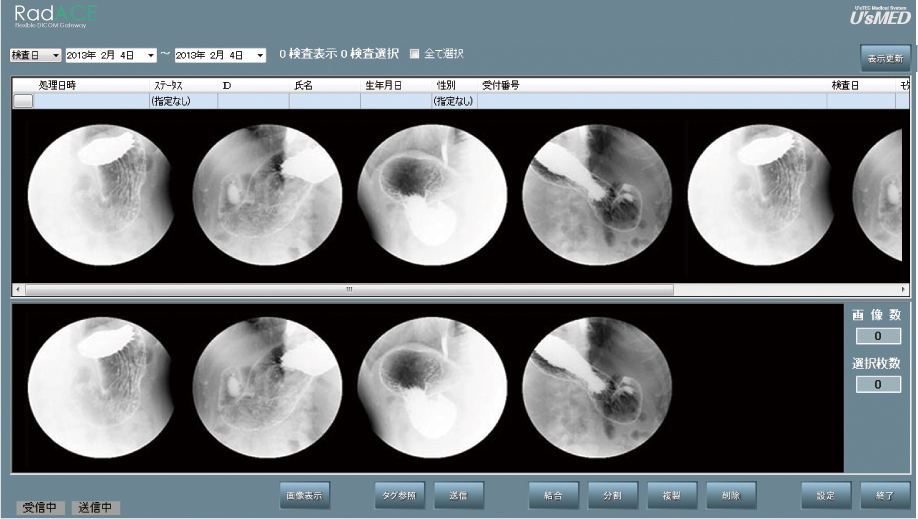
Task: Click the 性別 filter cell showing (指定なし)
Action: pyautogui.click(x=453, y=101)
